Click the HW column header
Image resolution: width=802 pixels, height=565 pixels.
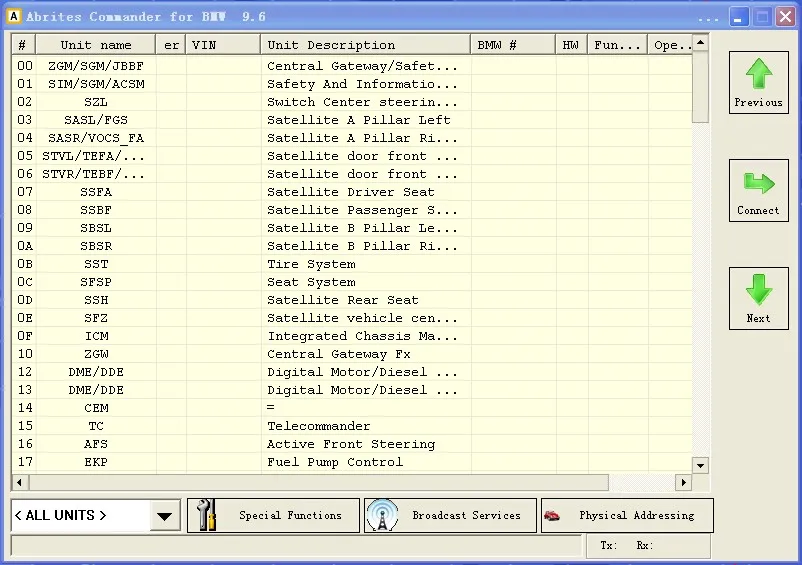[x=571, y=45]
